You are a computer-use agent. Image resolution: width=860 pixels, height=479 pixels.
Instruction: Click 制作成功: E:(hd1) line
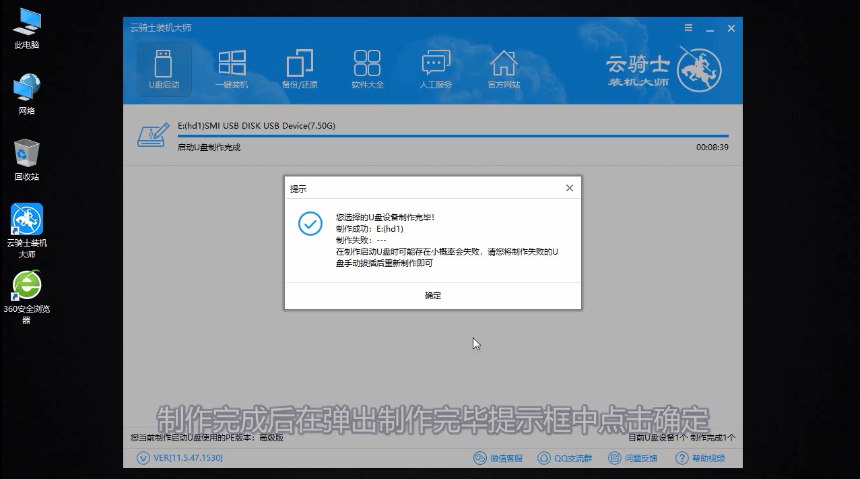click(370, 229)
